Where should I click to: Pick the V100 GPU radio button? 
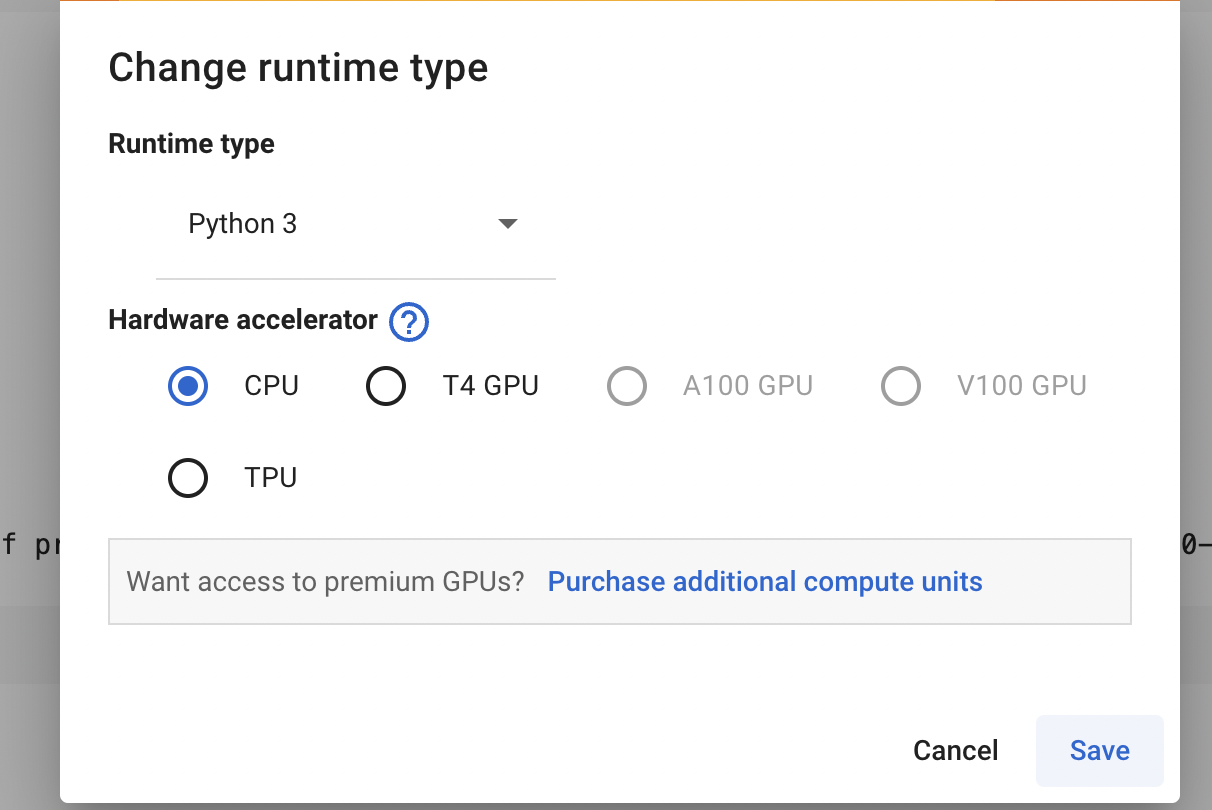coord(901,386)
